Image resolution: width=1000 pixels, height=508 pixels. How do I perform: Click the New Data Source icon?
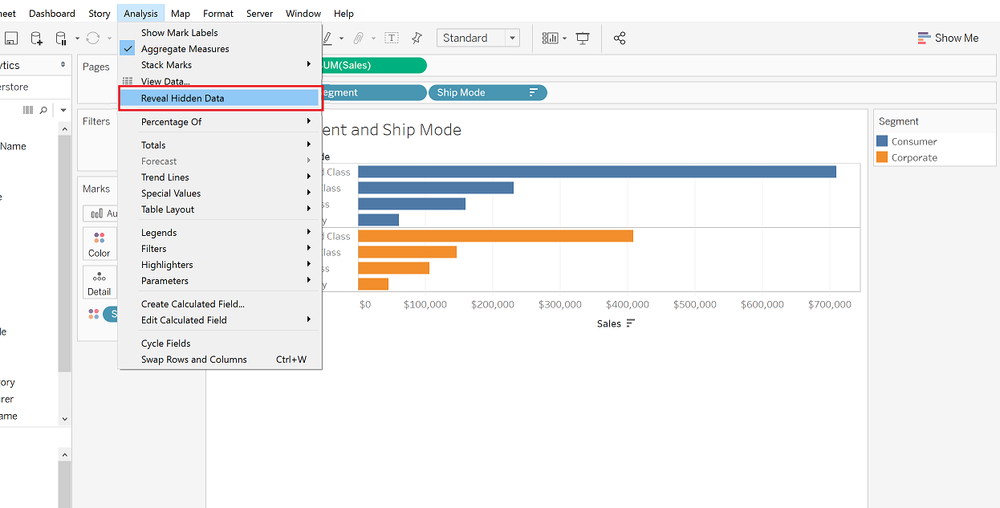point(37,38)
